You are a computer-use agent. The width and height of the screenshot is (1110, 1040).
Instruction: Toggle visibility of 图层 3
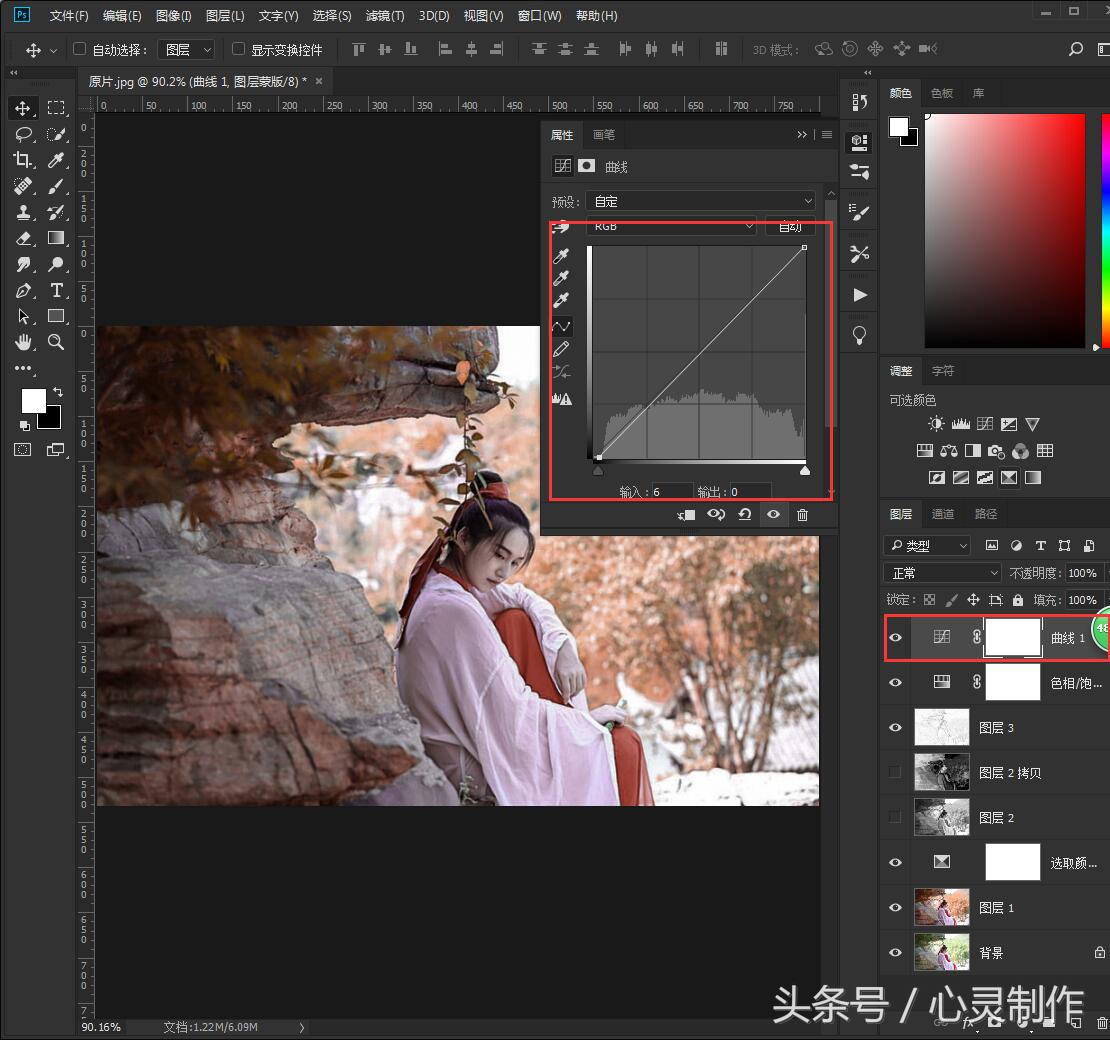click(x=895, y=727)
